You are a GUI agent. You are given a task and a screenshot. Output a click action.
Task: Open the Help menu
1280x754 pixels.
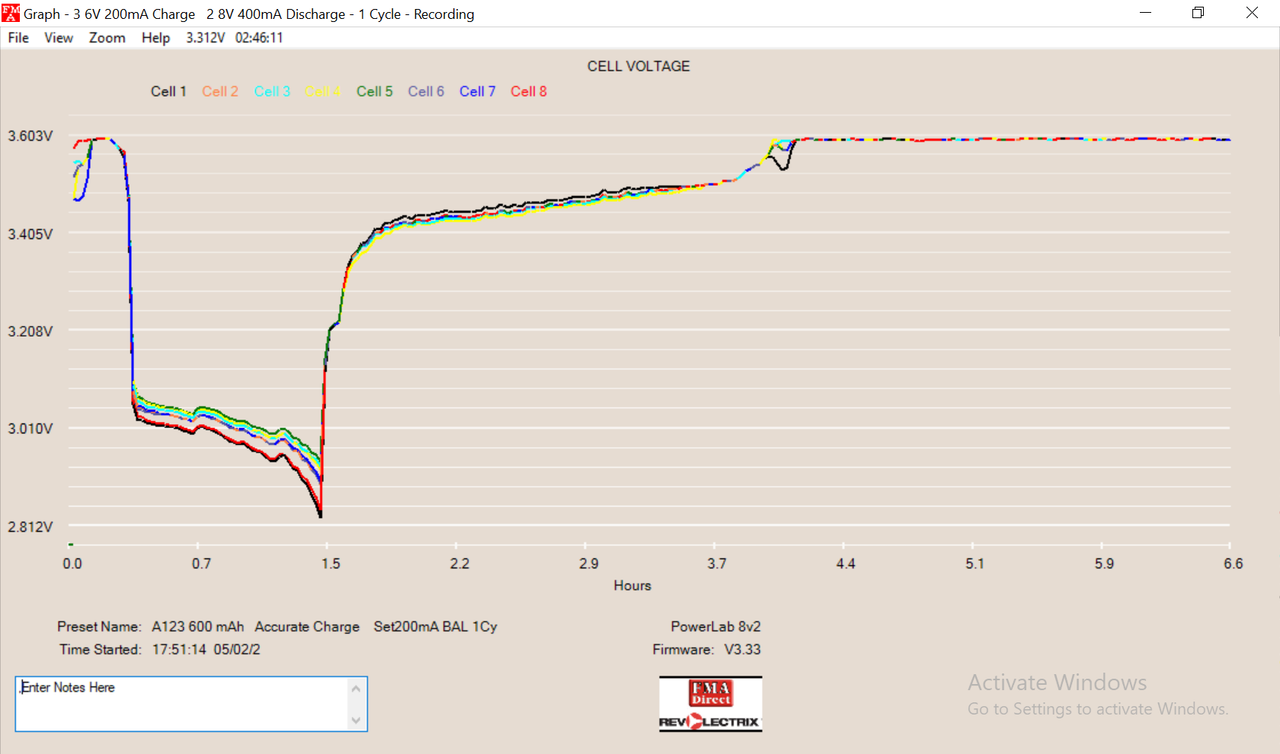pos(156,38)
